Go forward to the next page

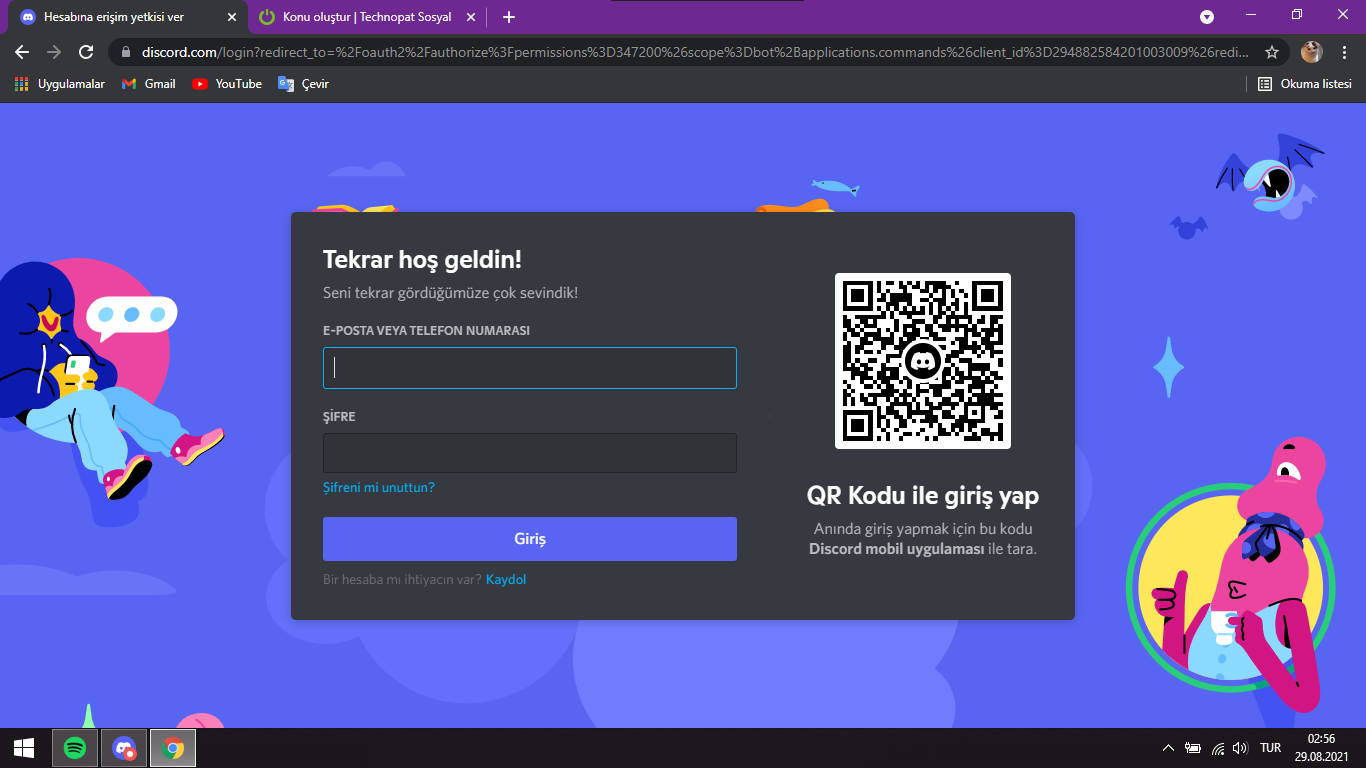(x=54, y=52)
